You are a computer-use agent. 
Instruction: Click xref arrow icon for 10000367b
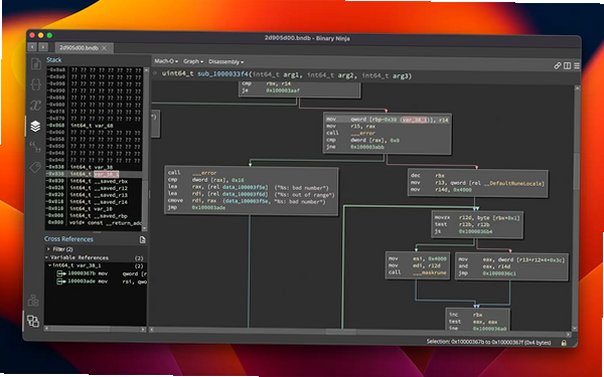click(61, 273)
